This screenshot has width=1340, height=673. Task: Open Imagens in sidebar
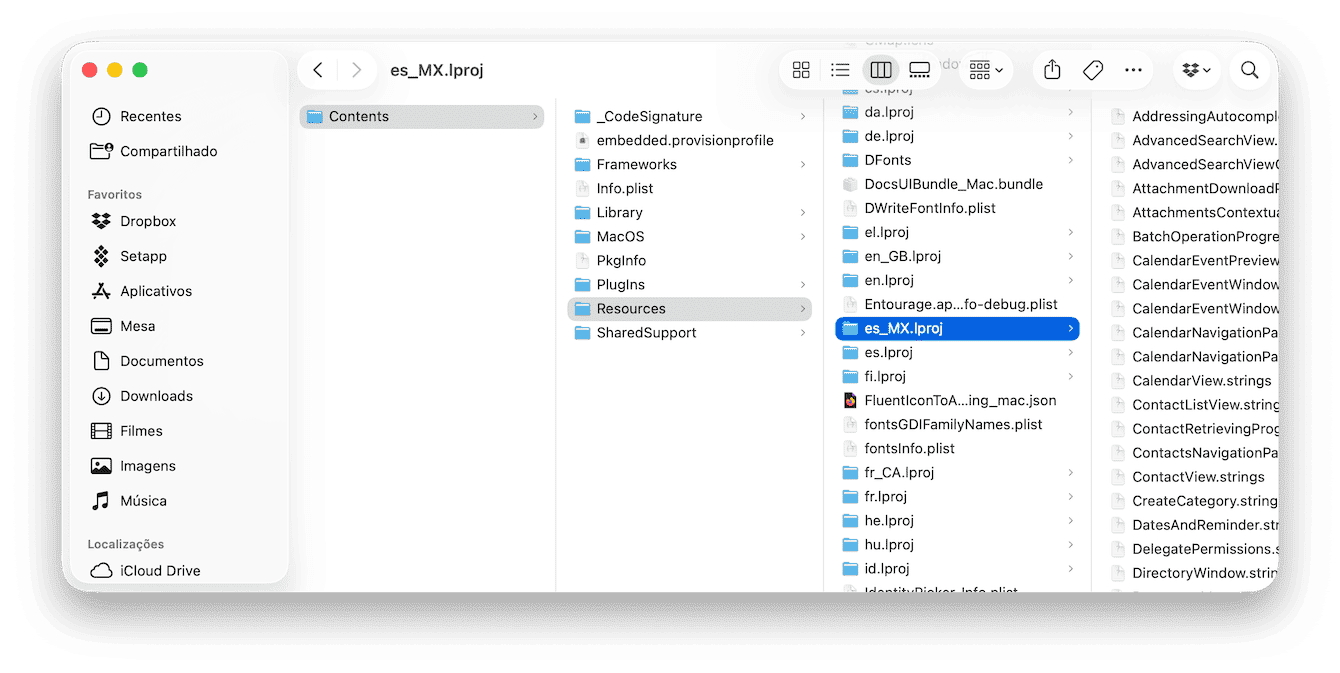click(133, 467)
